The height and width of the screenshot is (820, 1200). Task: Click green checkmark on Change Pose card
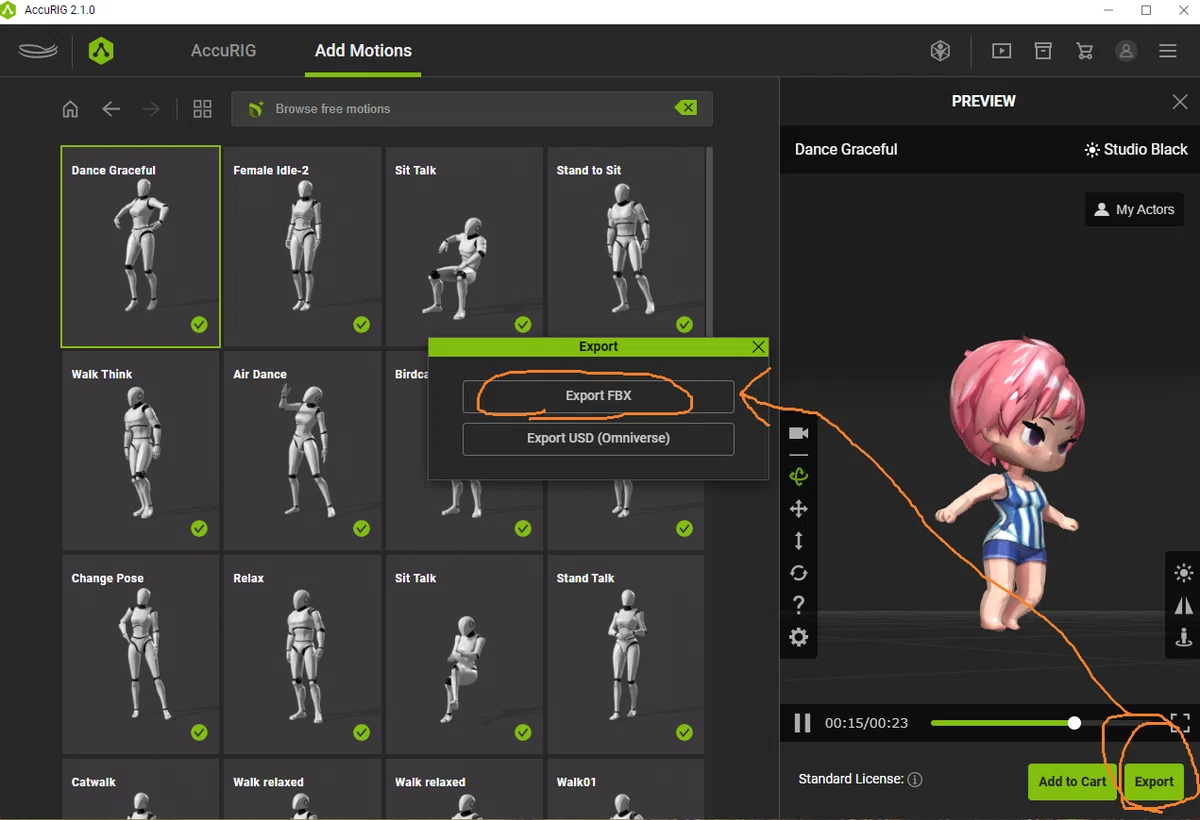(x=199, y=732)
